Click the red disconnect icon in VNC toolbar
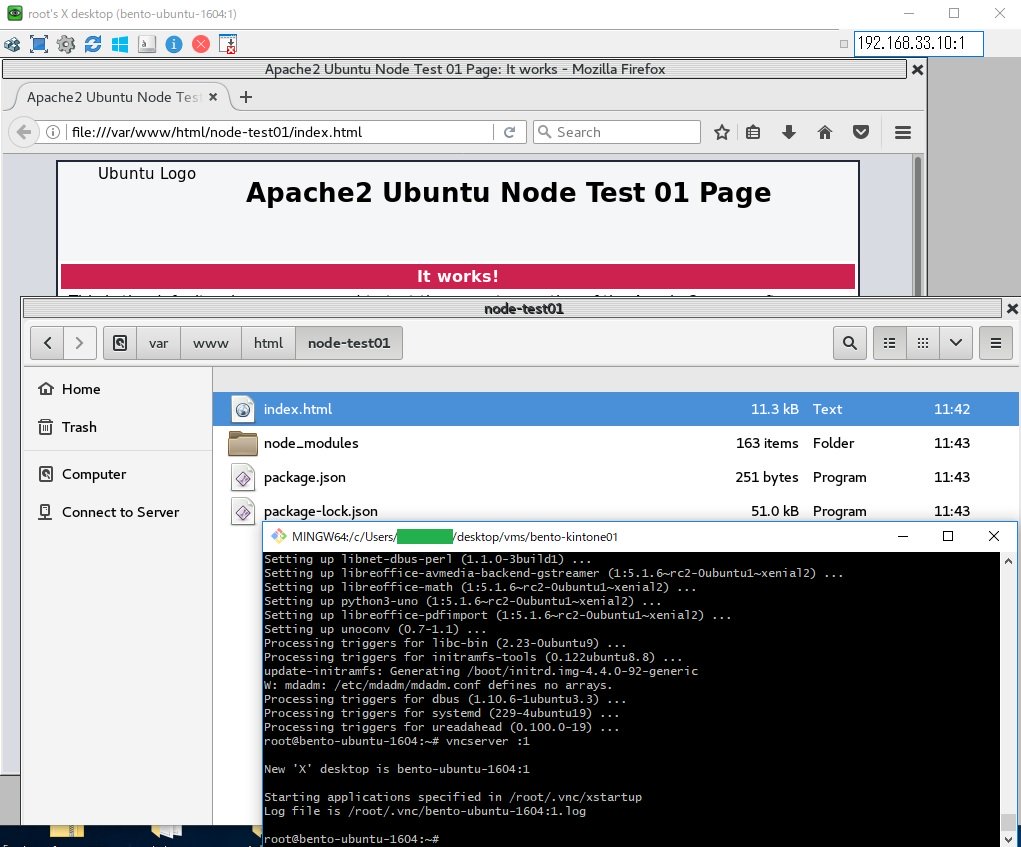 click(x=201, y=44)
